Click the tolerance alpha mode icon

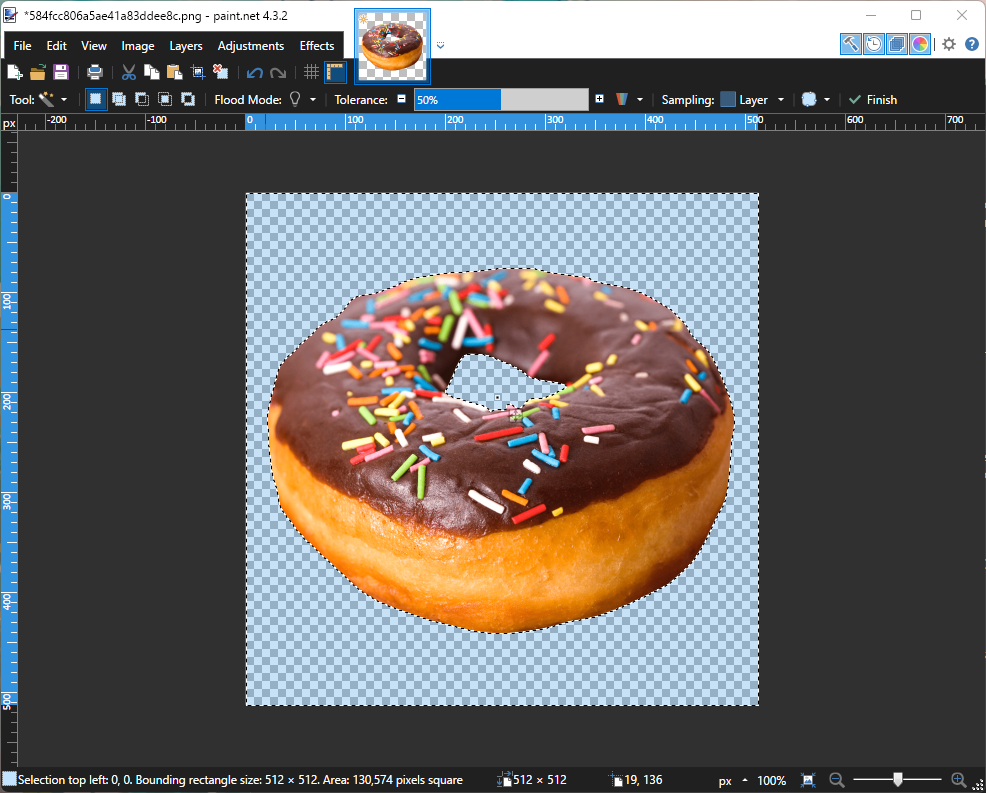[x=621, y=99]
